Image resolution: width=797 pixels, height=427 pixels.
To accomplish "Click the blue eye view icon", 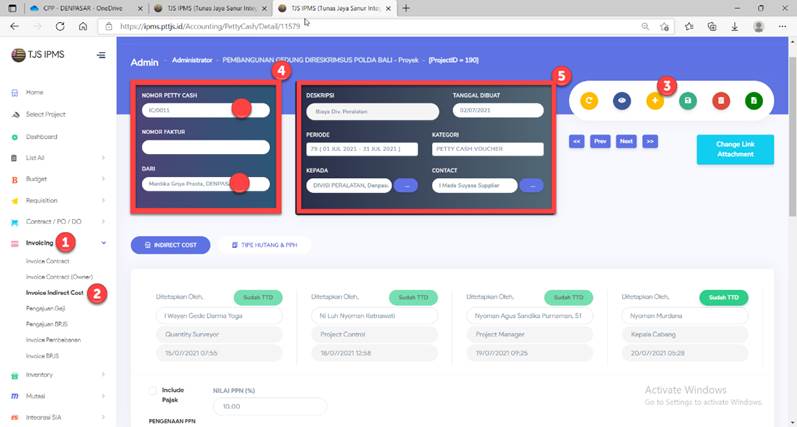I will coord(622,101).
